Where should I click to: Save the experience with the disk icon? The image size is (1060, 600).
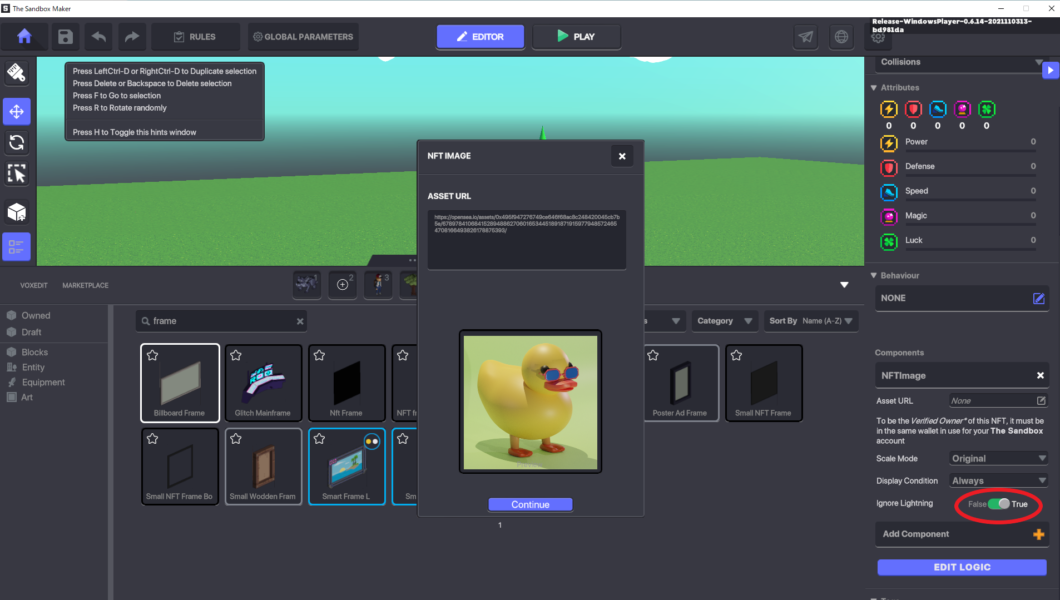65,36
